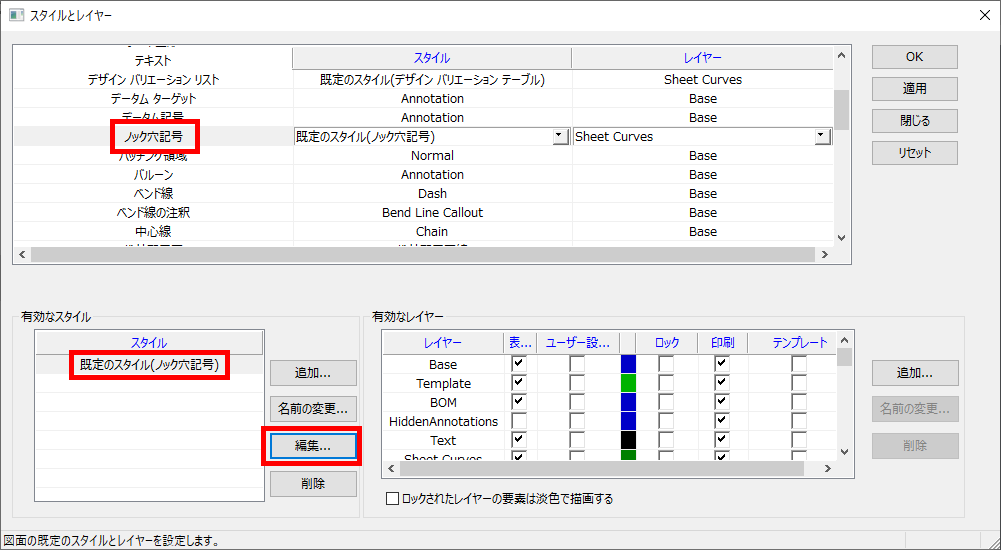
Task: Click the リセット button
Action: 914,152
